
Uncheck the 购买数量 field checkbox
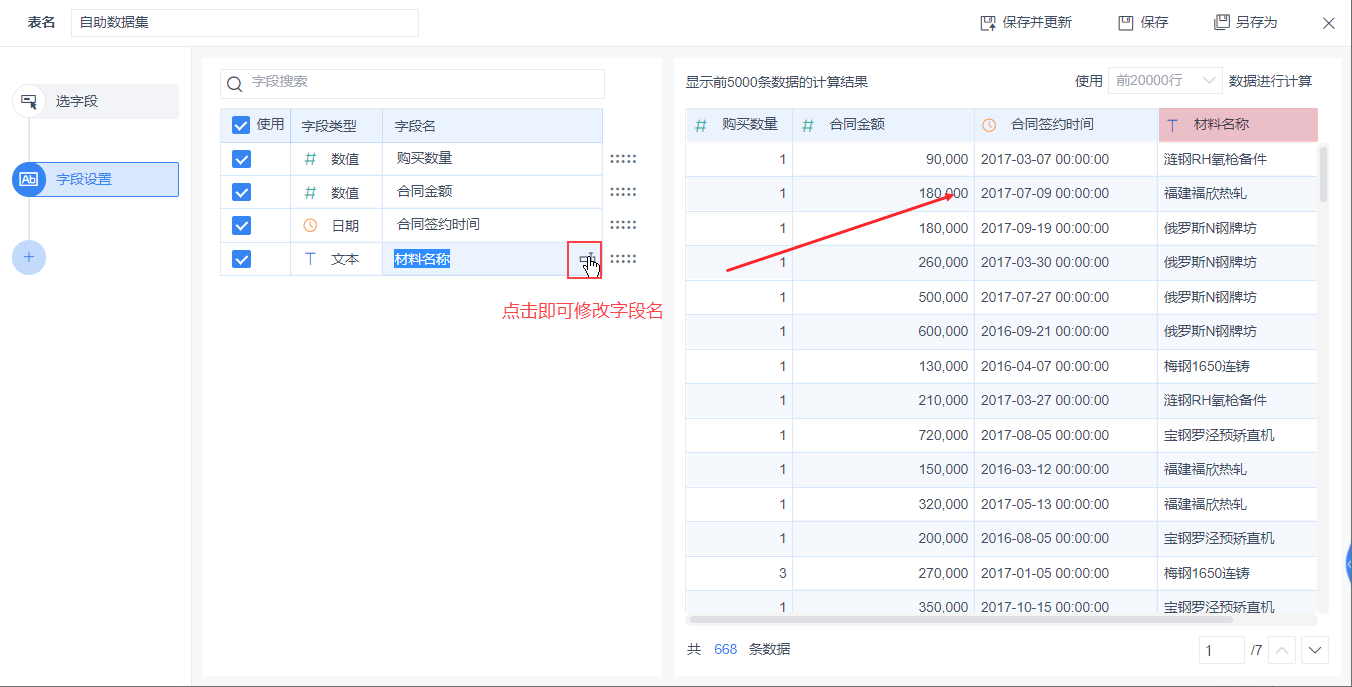click(x=241, y=159)
